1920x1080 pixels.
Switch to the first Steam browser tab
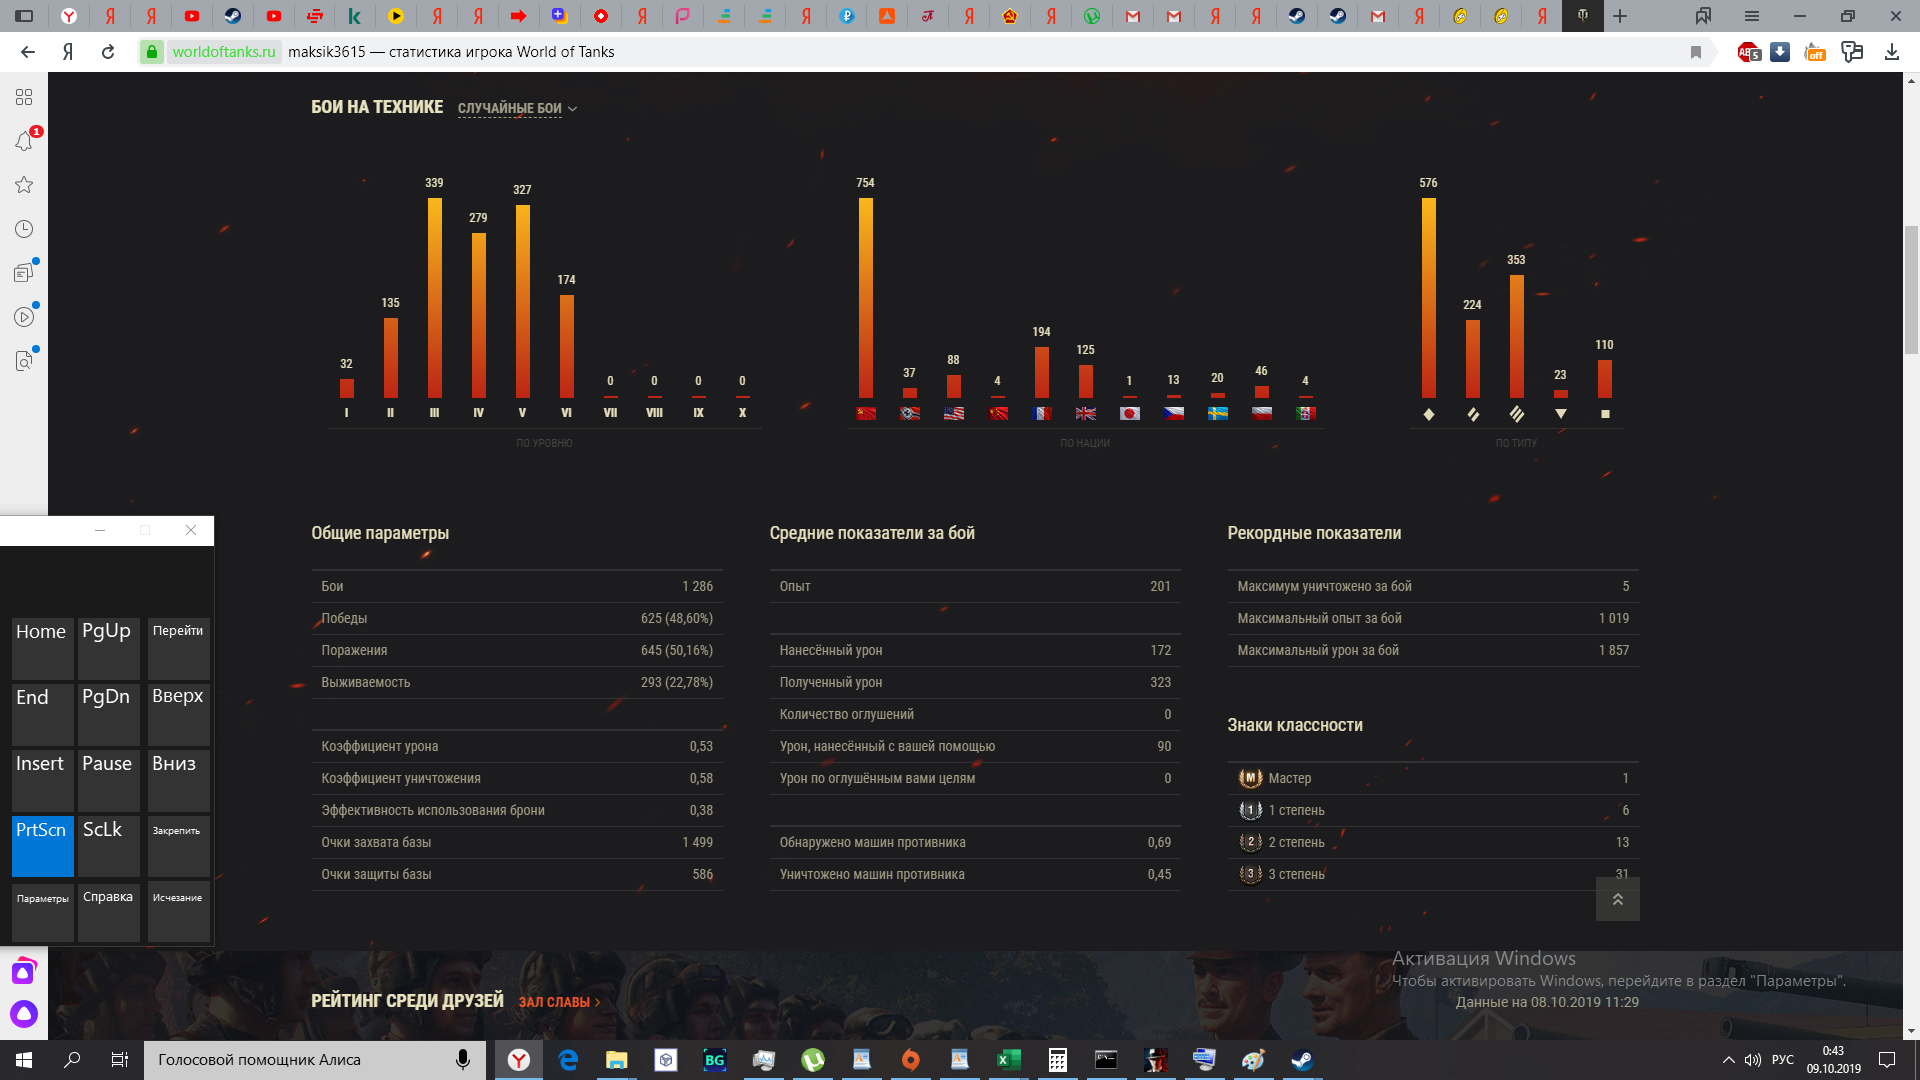[x=233, y=16]
